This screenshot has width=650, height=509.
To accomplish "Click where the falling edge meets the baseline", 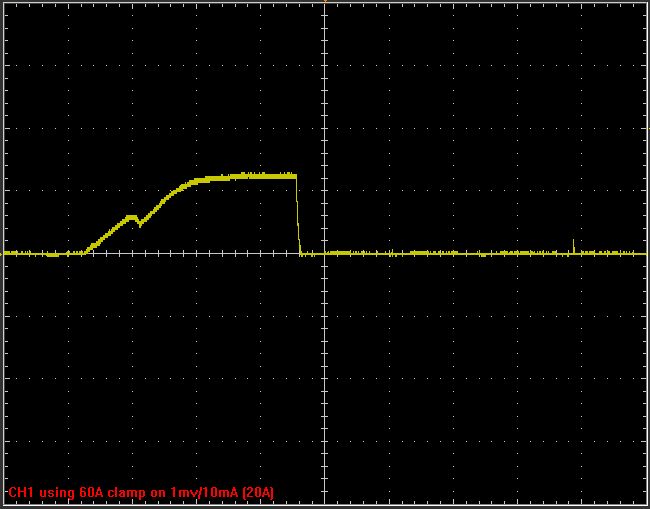I will pos(301,253).
